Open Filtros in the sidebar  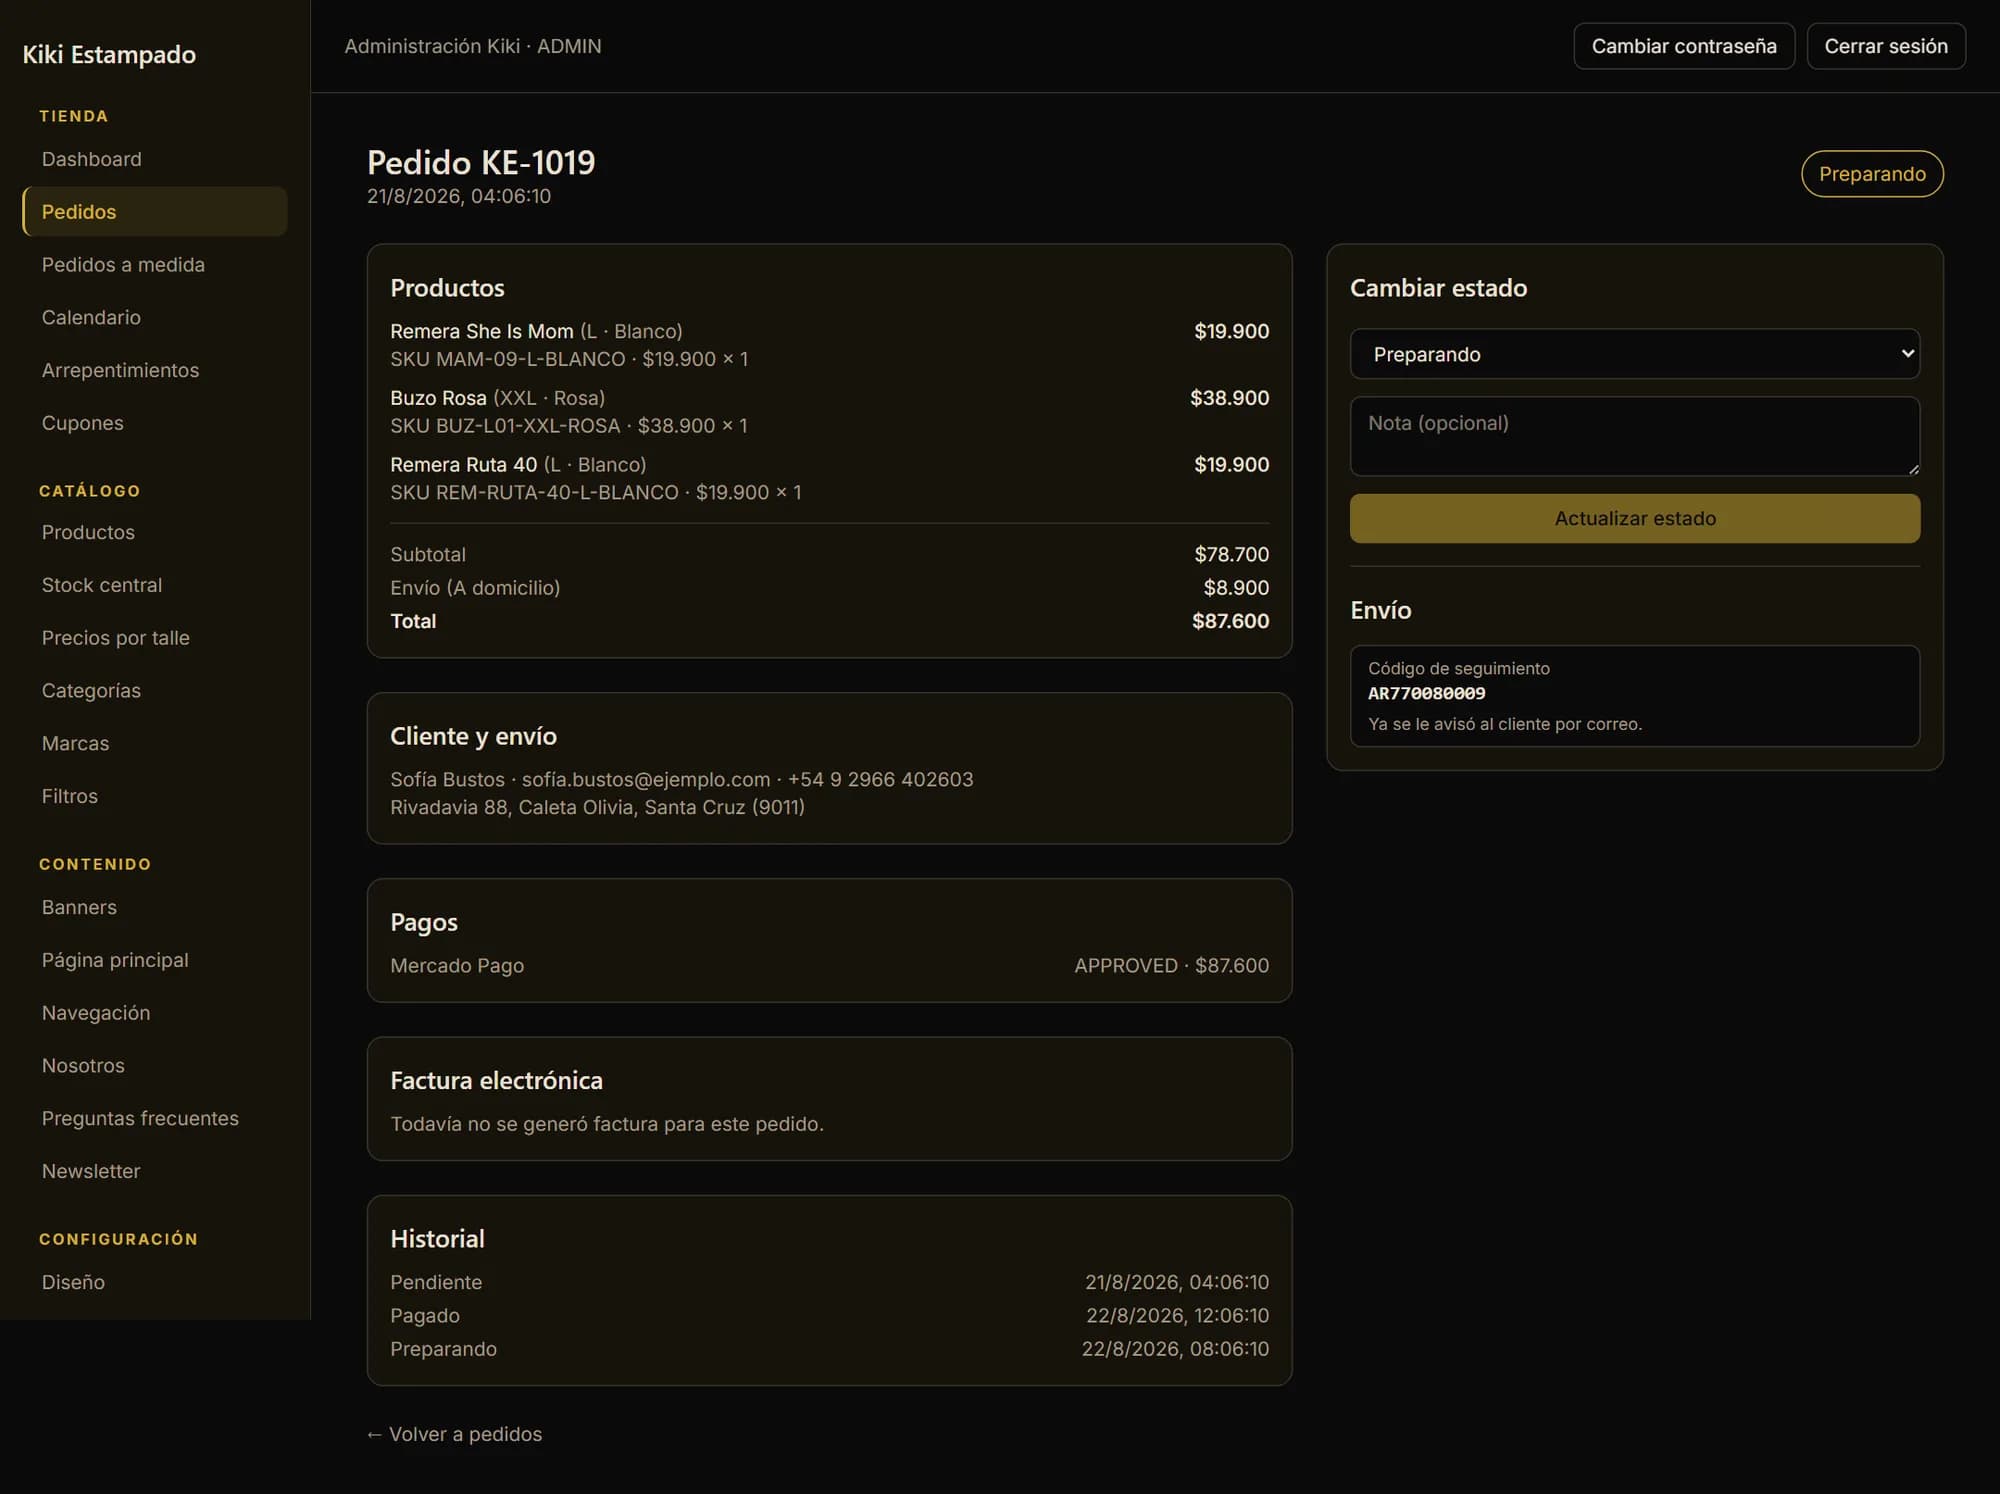tap(154, 796)
